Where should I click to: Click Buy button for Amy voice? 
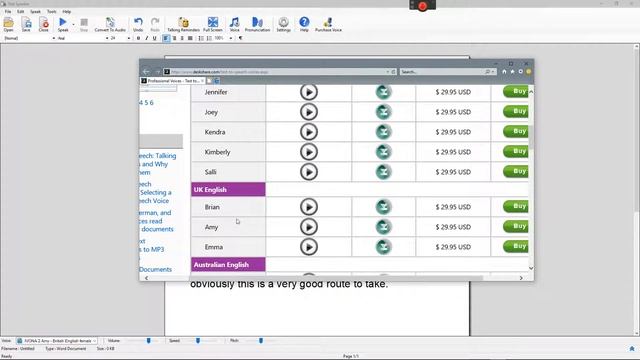click(x=516, y=227)
